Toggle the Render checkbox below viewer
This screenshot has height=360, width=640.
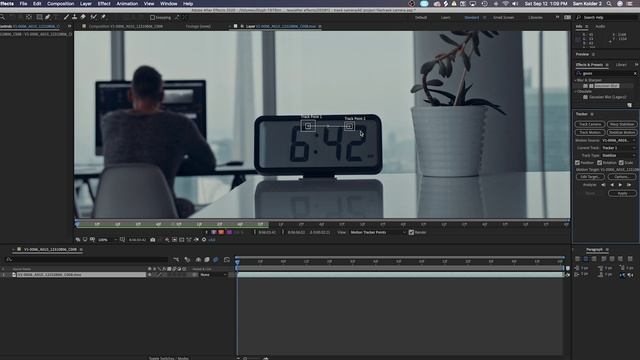(x=411, y=232)
